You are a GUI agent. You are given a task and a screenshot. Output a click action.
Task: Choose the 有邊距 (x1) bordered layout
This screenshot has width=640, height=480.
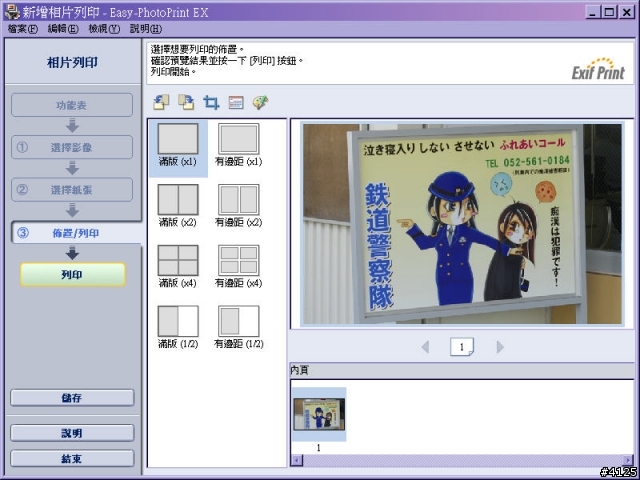[x=238, y=145]
